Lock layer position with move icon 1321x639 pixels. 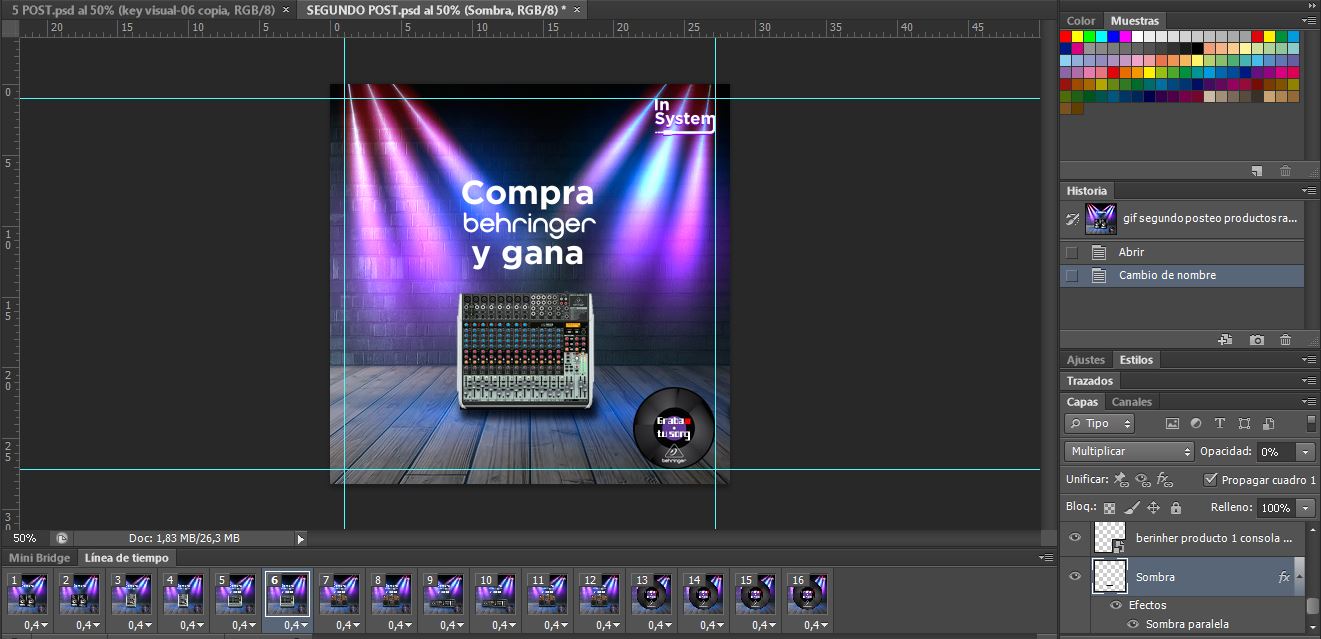[x=1153, y=508]
